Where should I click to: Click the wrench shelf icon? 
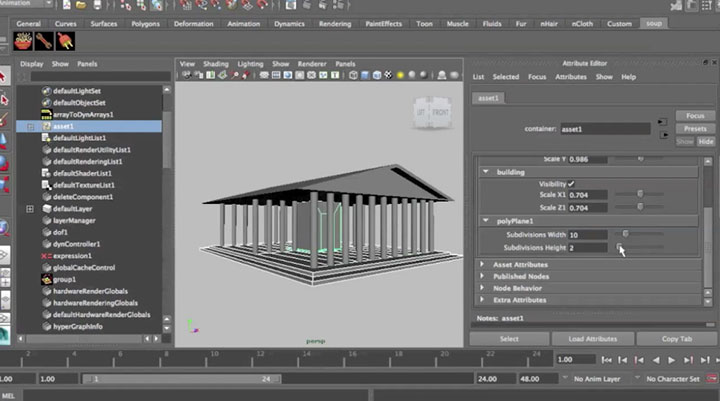pos(44,41)
